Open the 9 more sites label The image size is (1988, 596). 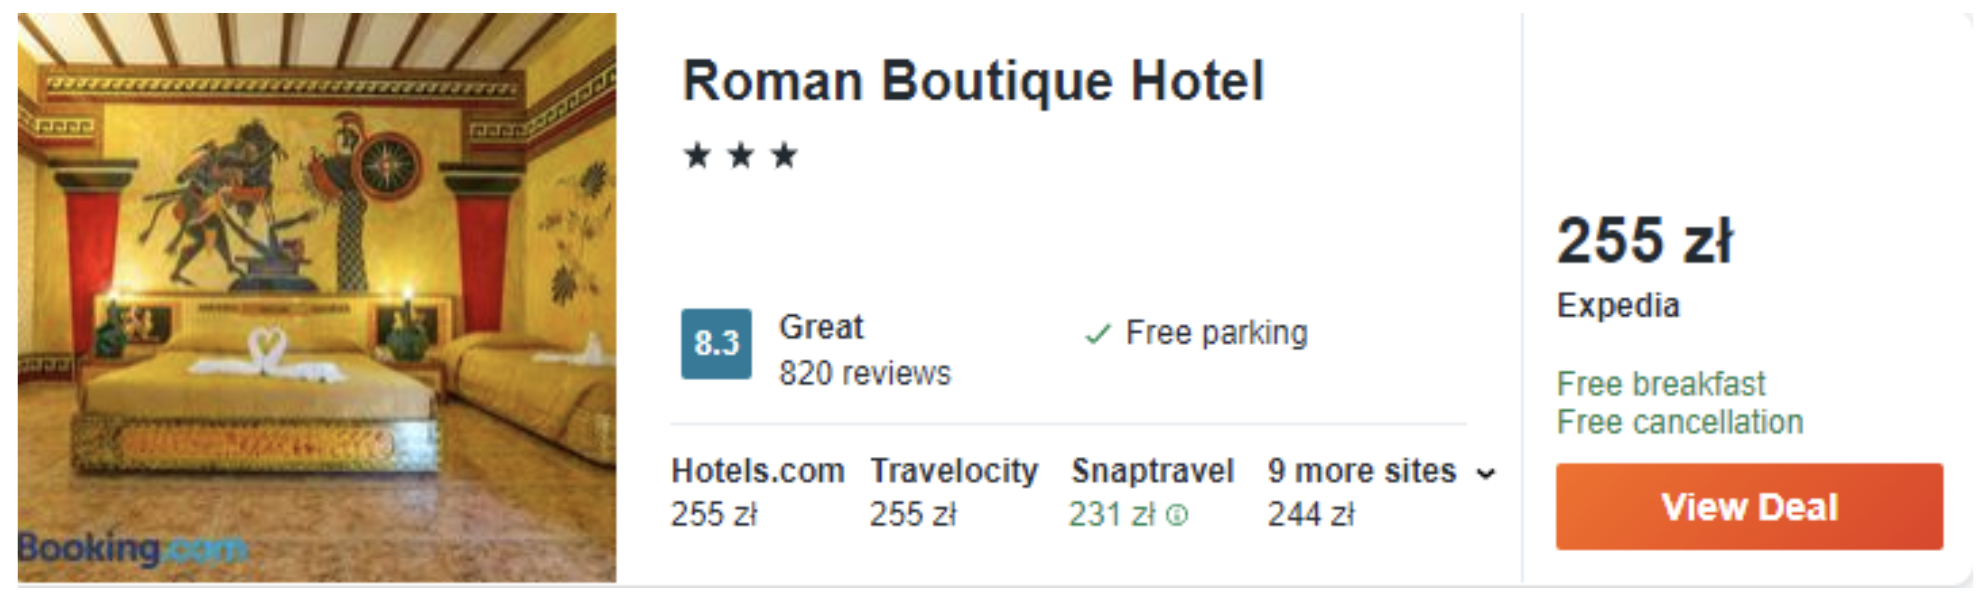pyautogui.click(x=1361, y=470)
